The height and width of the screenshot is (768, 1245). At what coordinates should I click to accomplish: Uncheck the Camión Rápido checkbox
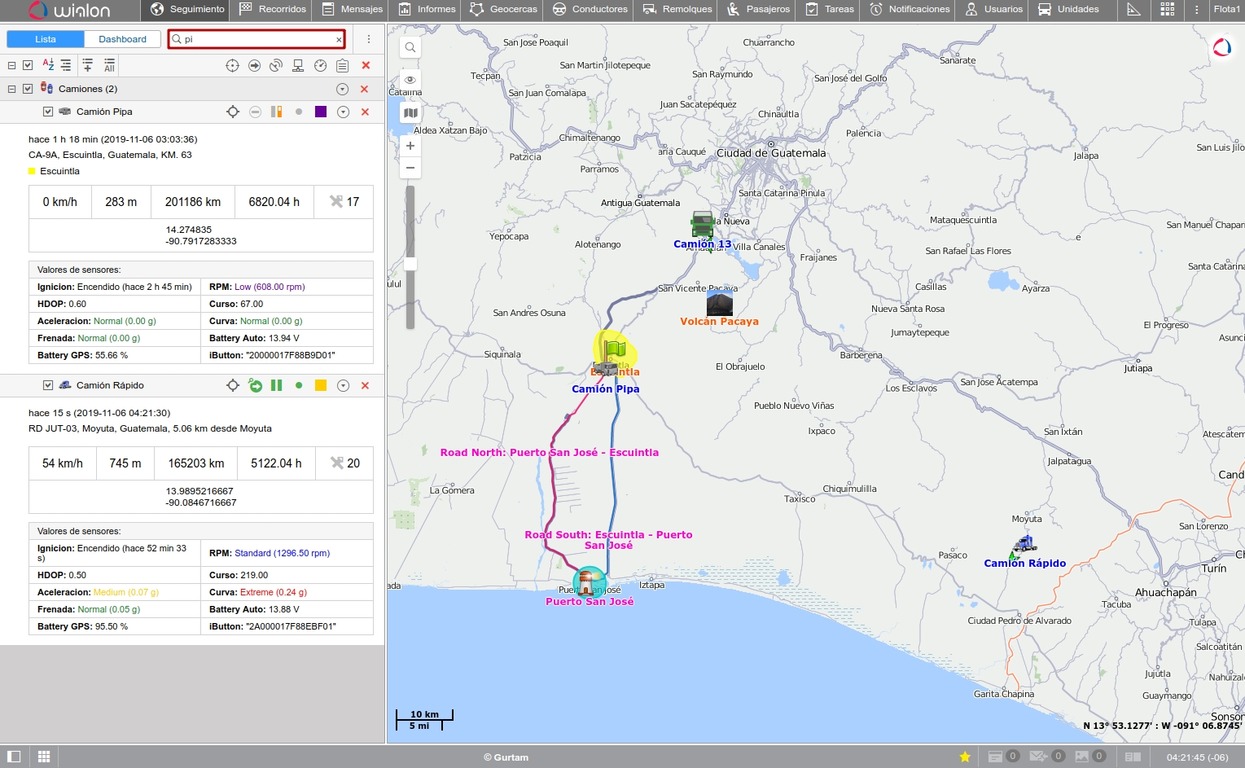point(48,386)
